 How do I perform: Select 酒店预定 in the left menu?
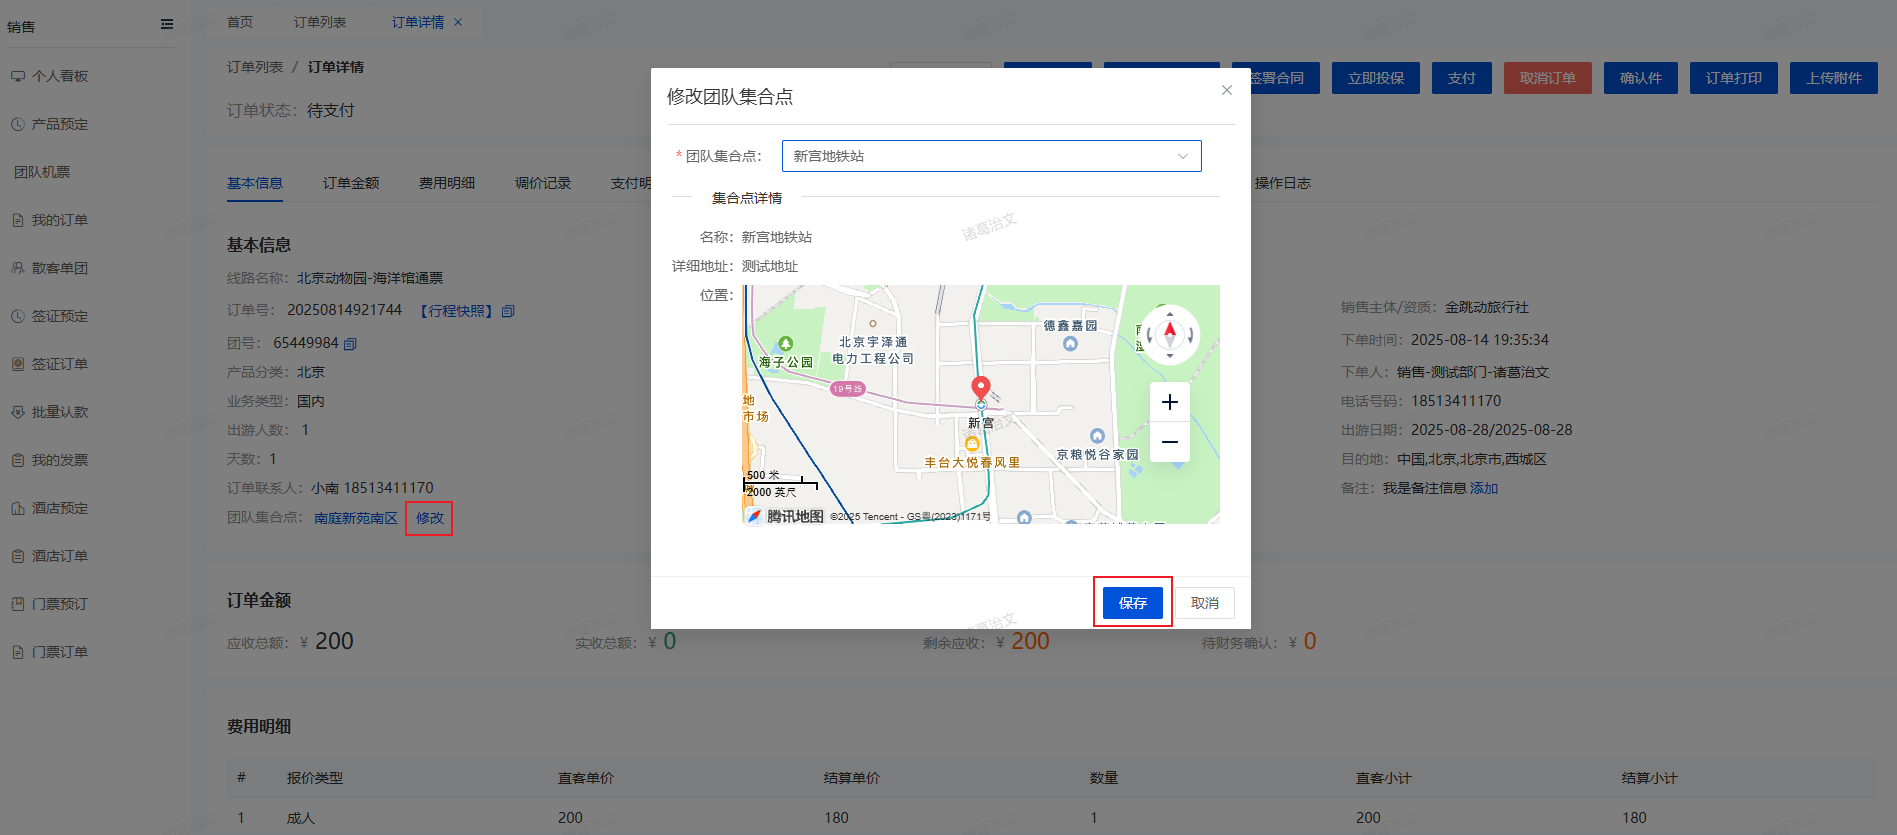[60, 508]
